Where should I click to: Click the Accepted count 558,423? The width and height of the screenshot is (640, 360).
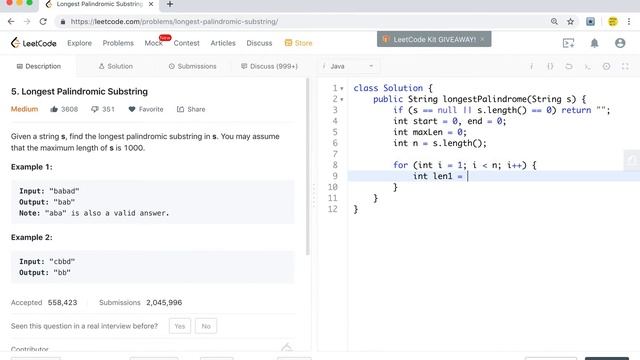point(62,302)
